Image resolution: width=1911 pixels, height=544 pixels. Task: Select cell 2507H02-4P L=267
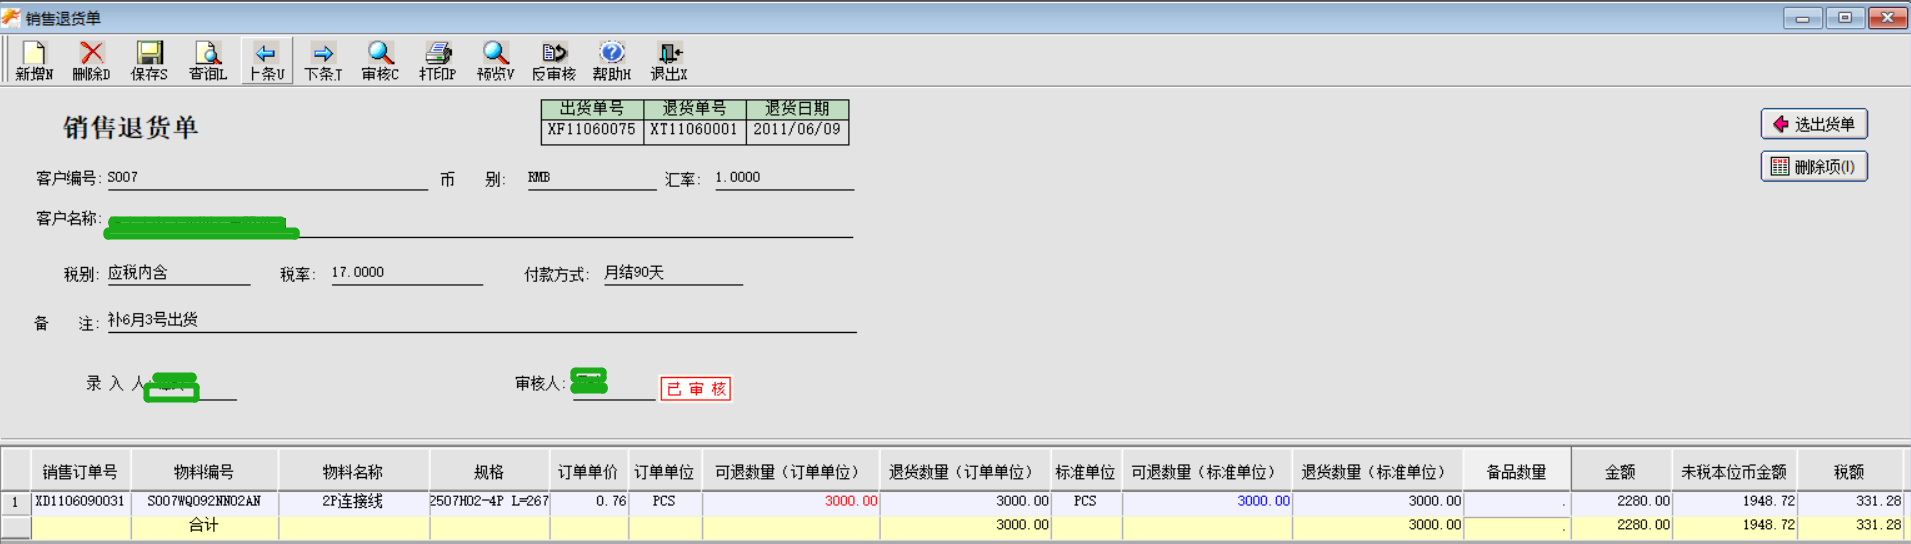[x=489, y=501]
